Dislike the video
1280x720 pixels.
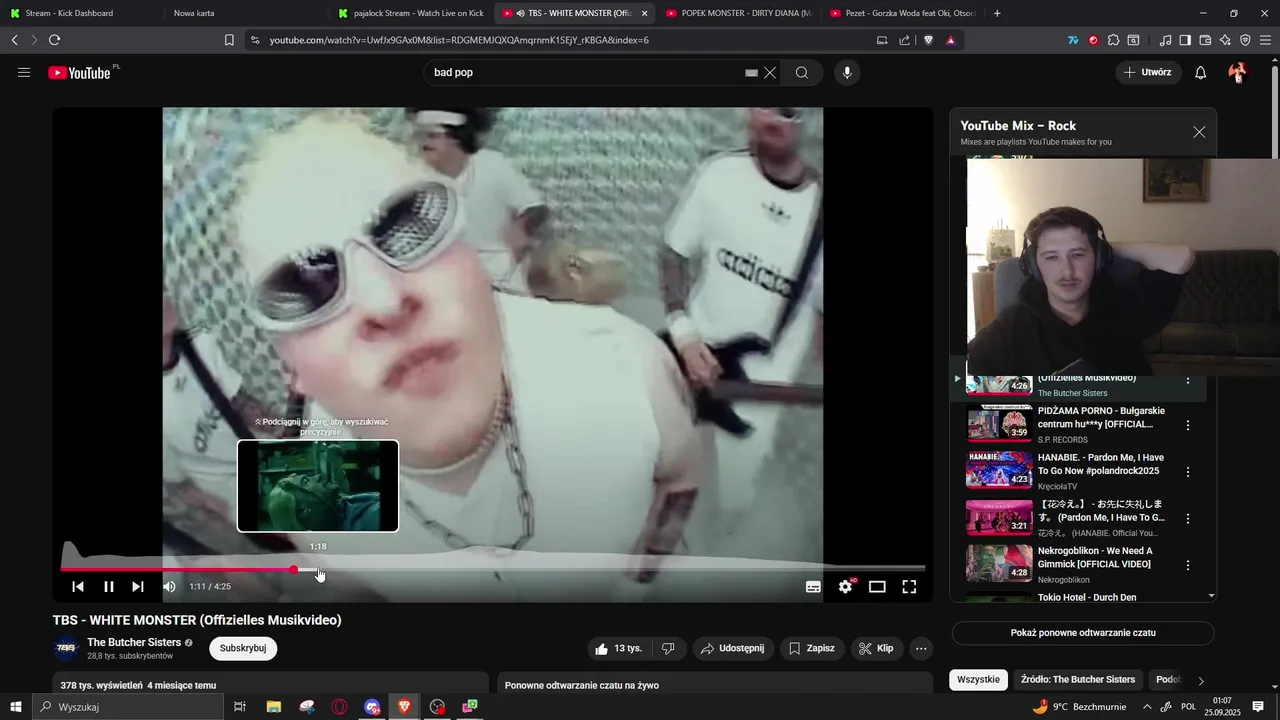(668, 649)
